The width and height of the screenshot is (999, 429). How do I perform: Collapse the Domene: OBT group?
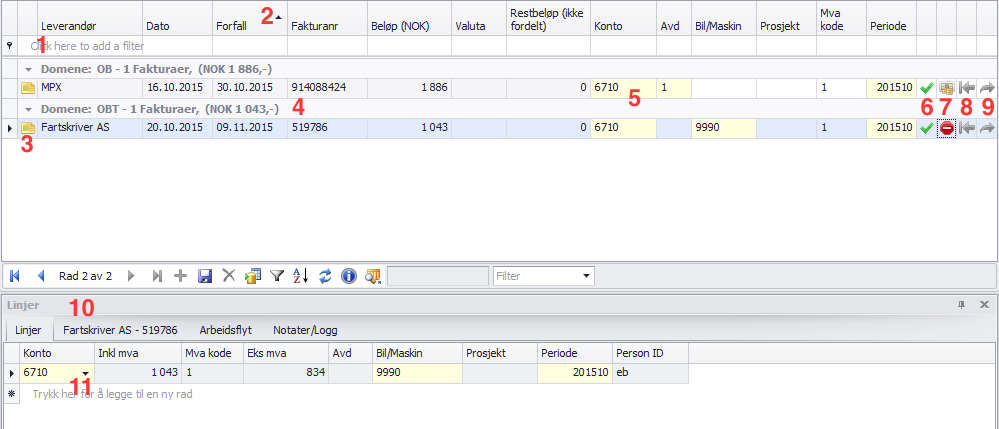pos(29,108)
